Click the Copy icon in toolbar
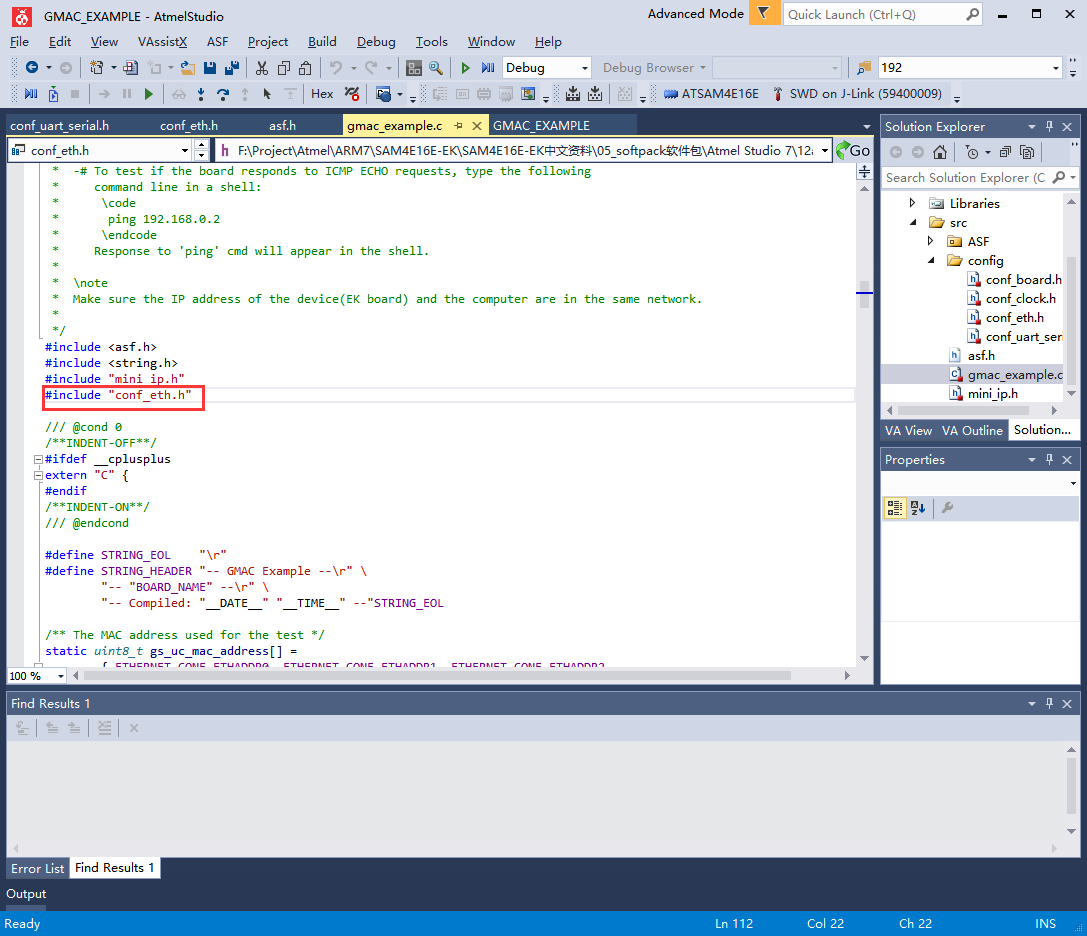 284,67
